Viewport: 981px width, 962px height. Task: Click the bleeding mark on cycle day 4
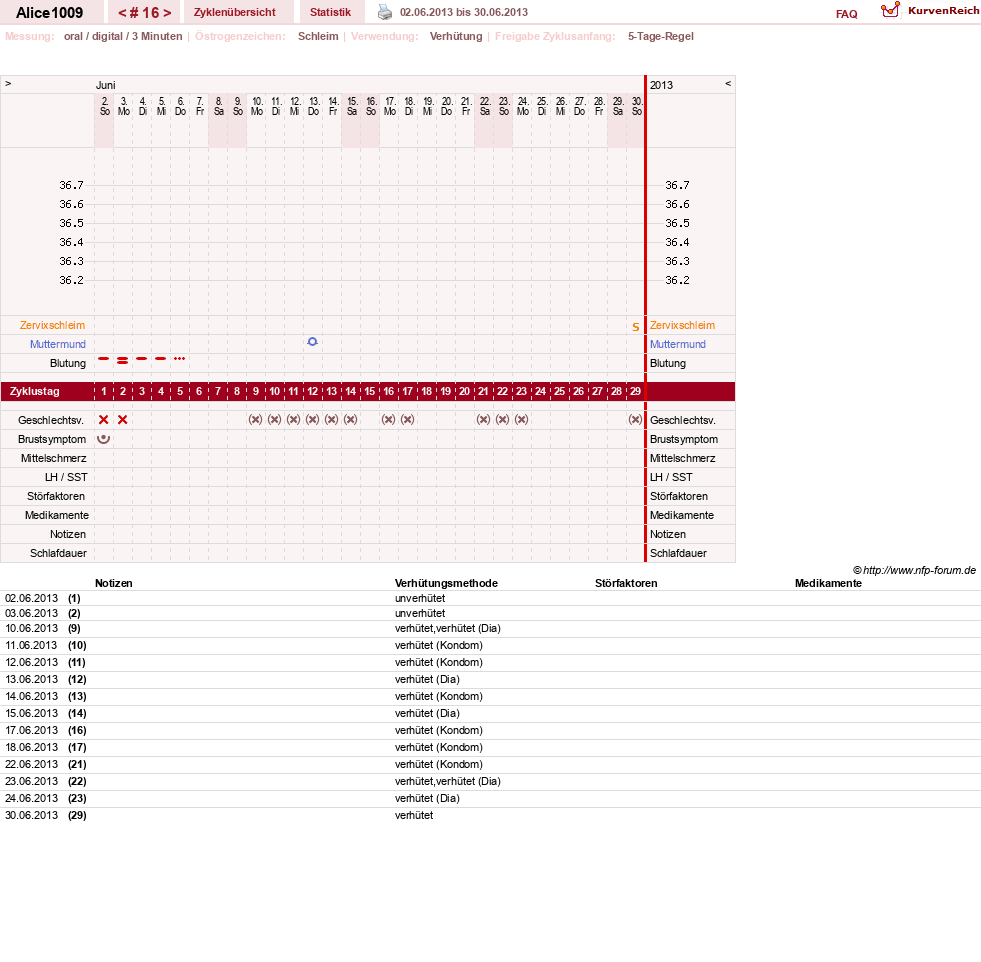[161, 358]
